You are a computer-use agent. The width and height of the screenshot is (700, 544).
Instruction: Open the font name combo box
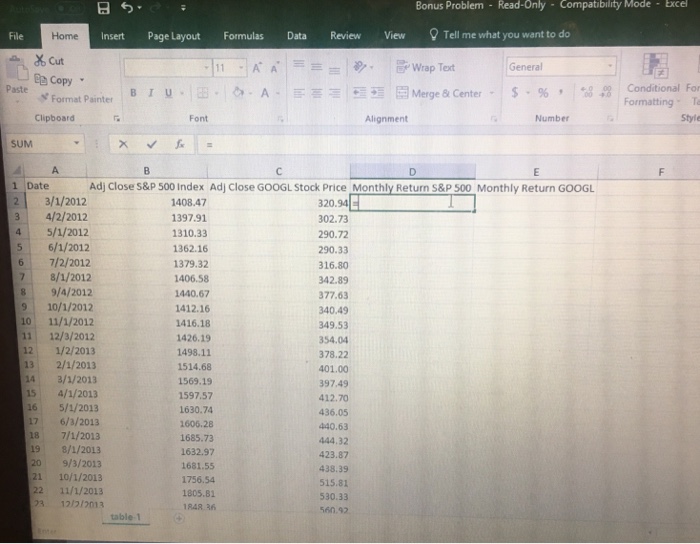[167, 68]
